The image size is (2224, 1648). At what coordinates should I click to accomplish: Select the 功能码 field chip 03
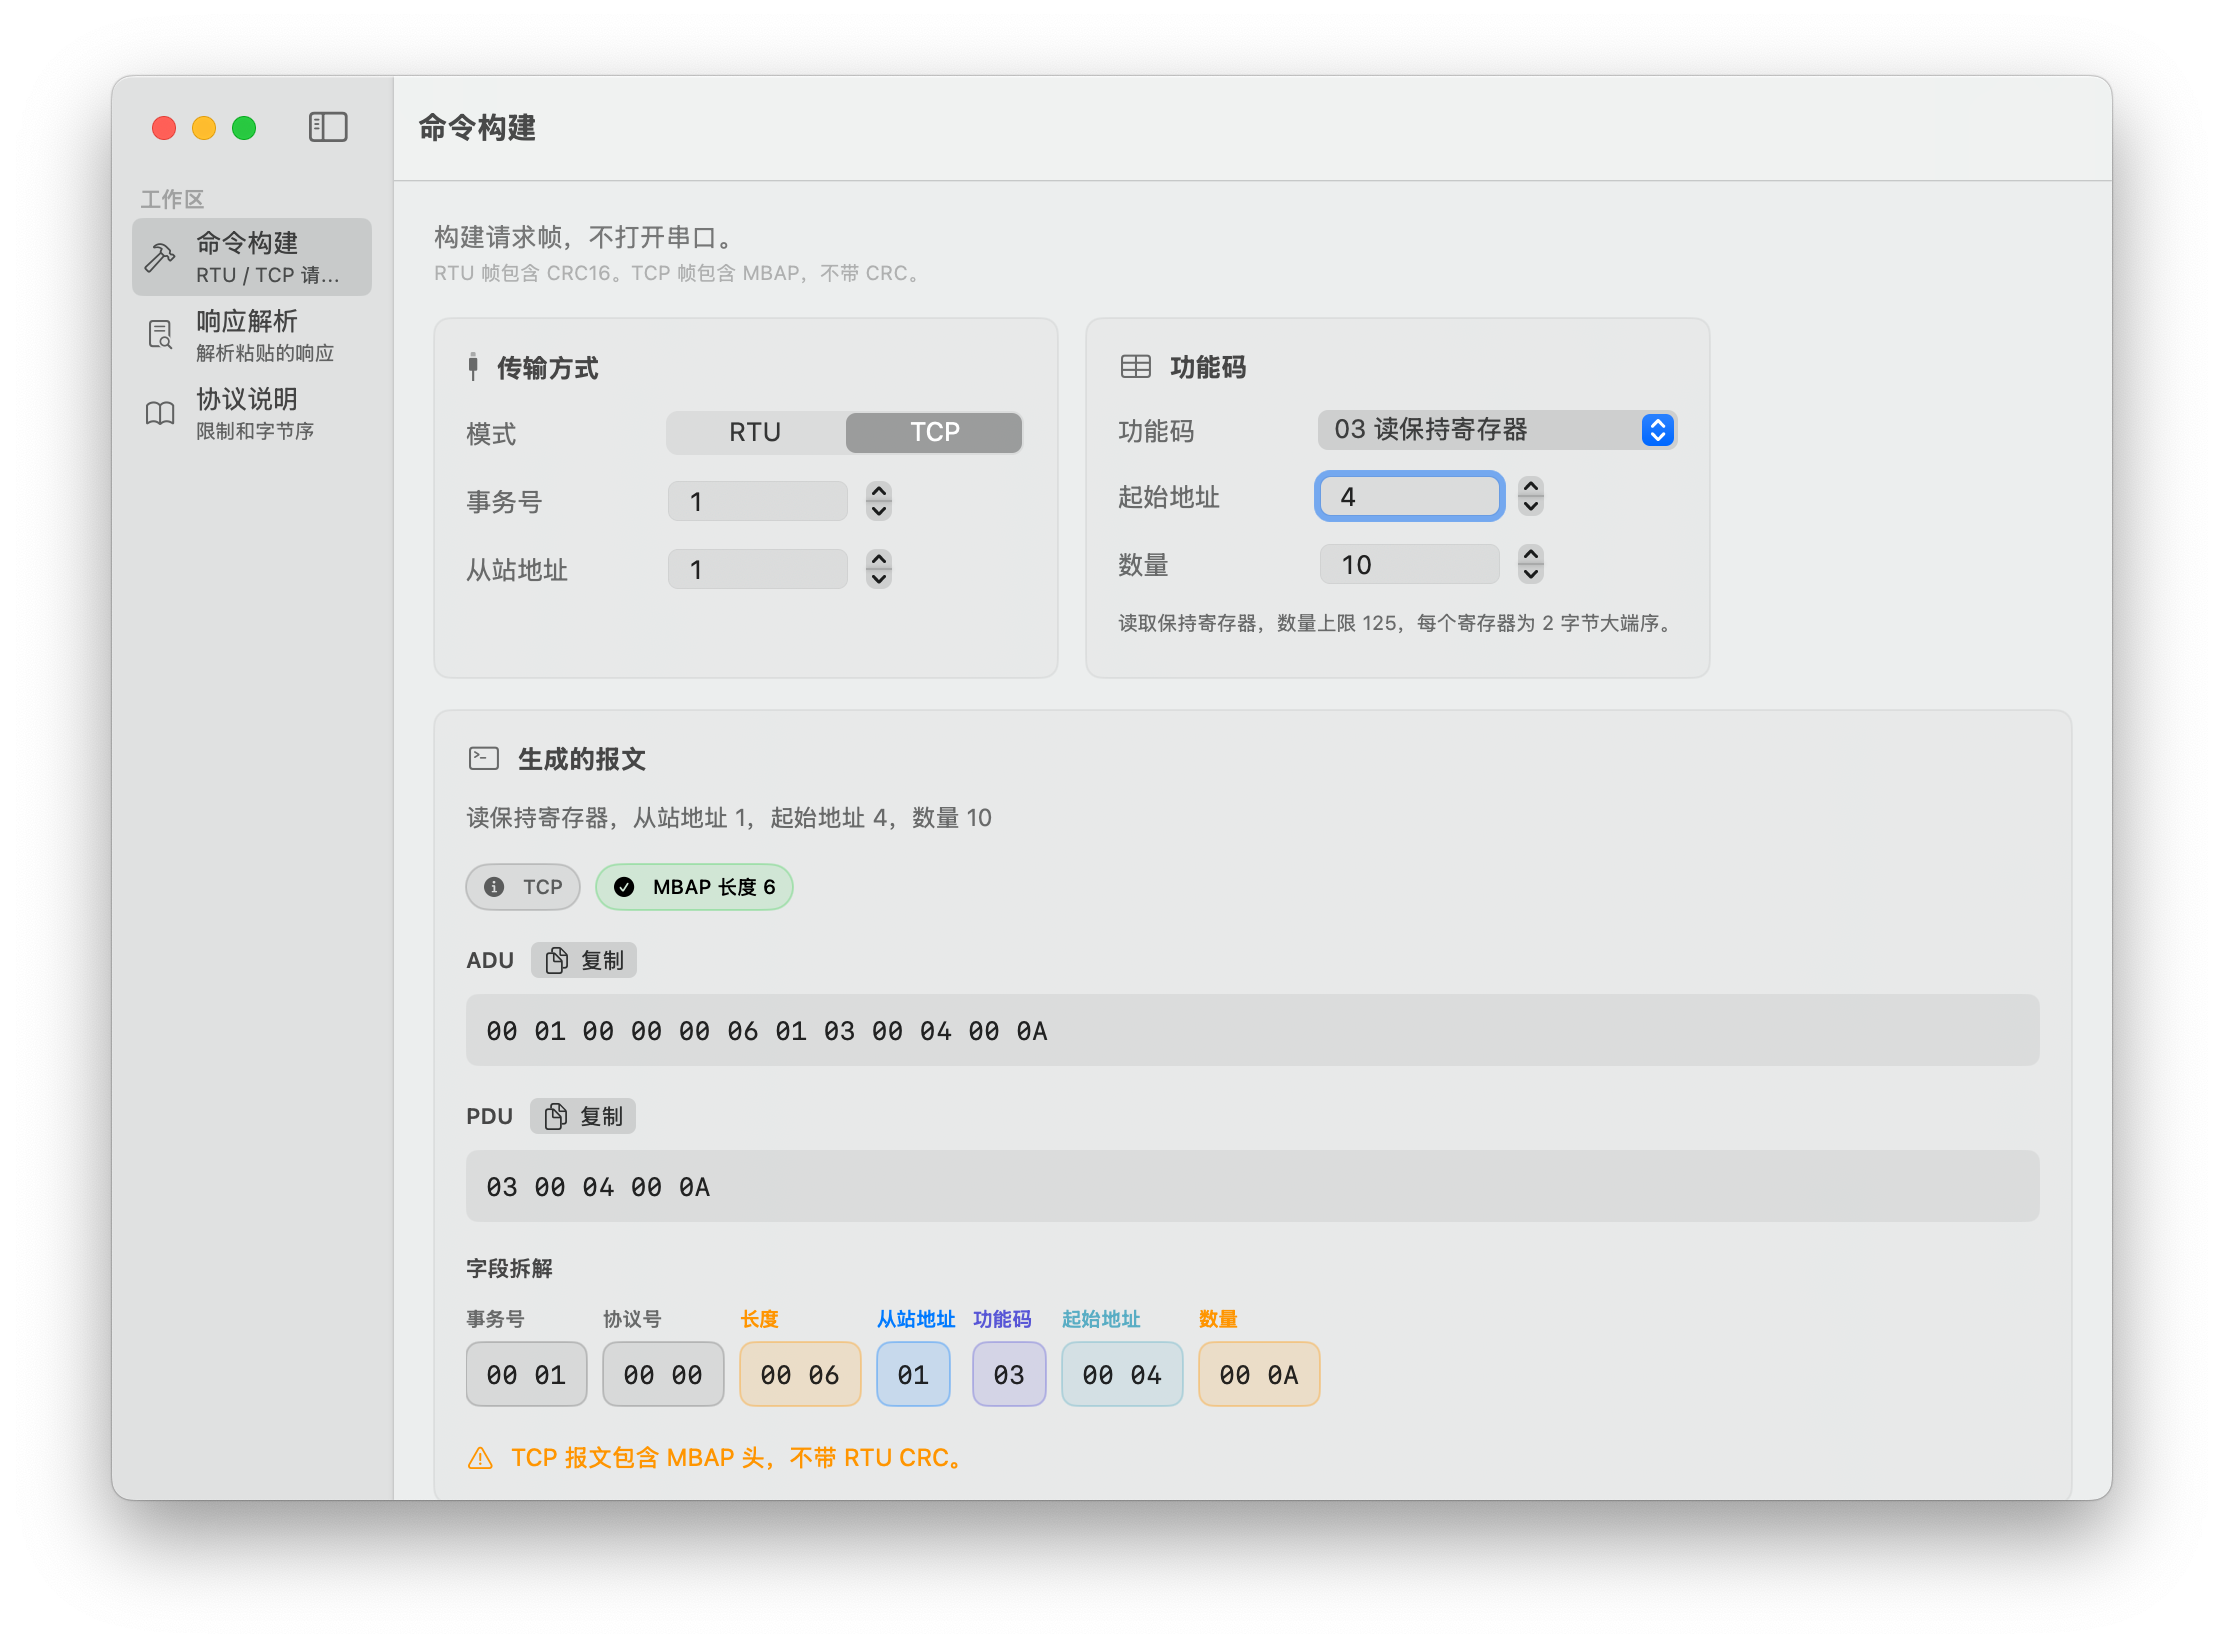tap(1009, 1374)
